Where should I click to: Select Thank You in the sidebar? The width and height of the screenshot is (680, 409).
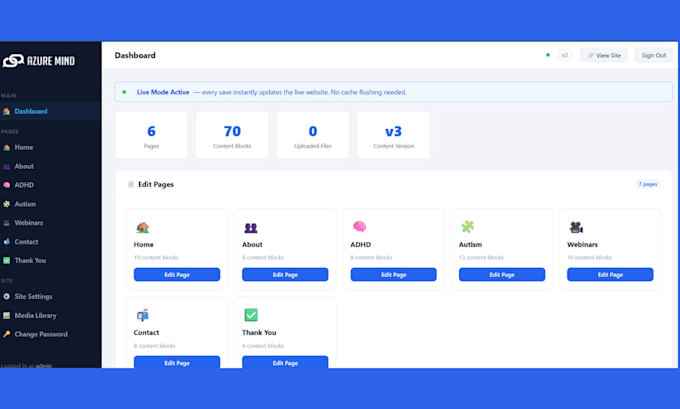pyautogui.click(x=50, y=261)
